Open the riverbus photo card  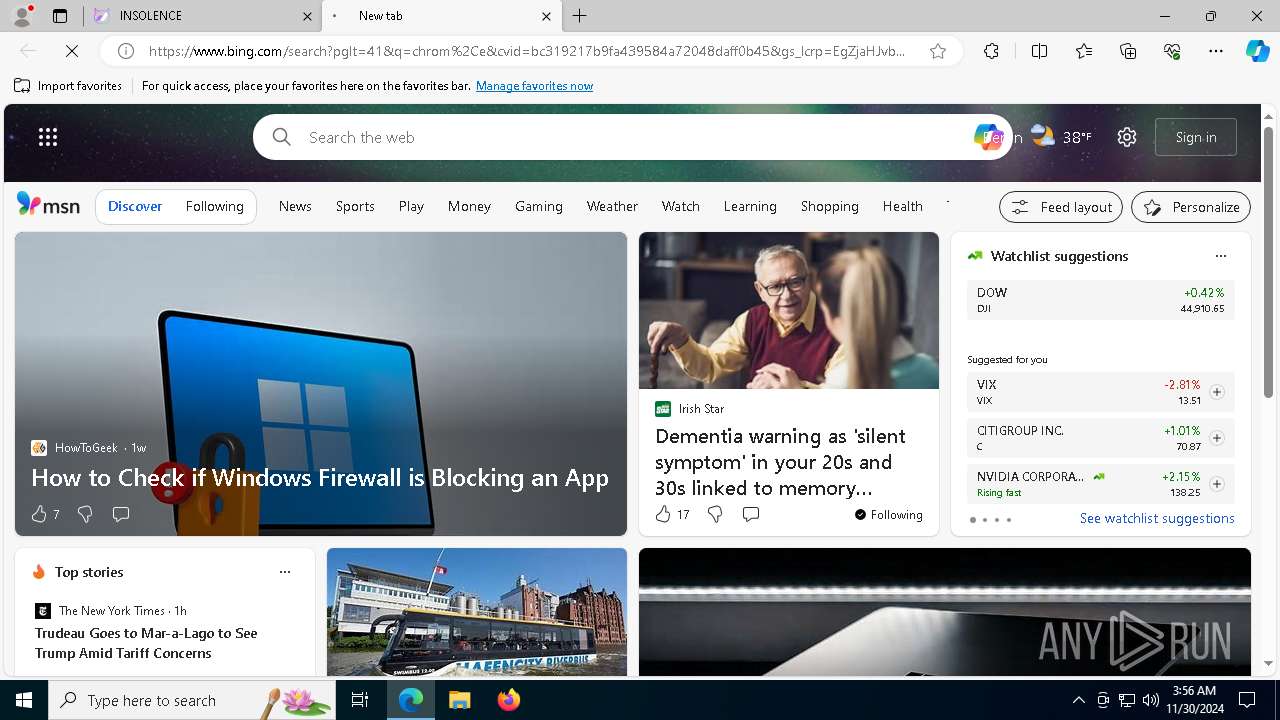click(x=477, y=612)
